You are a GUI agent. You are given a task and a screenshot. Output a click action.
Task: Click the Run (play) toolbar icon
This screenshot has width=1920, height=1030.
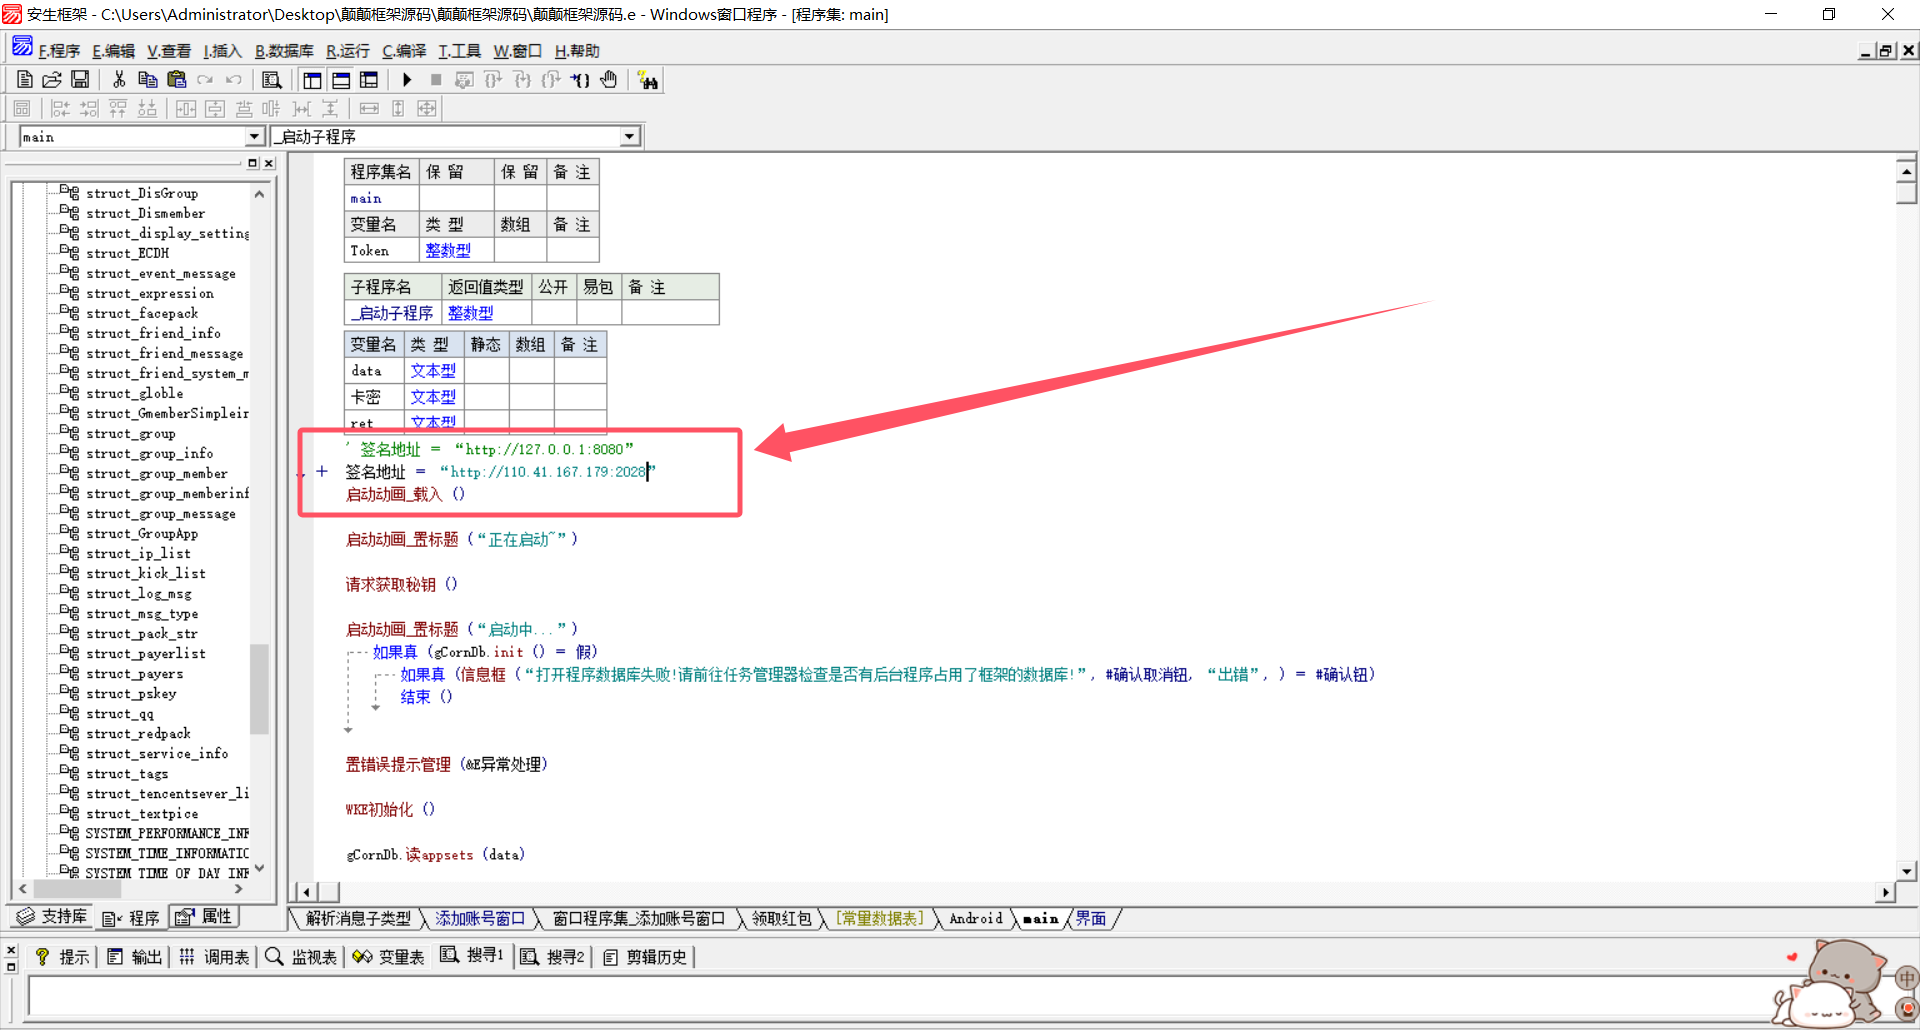coord(407,80)
